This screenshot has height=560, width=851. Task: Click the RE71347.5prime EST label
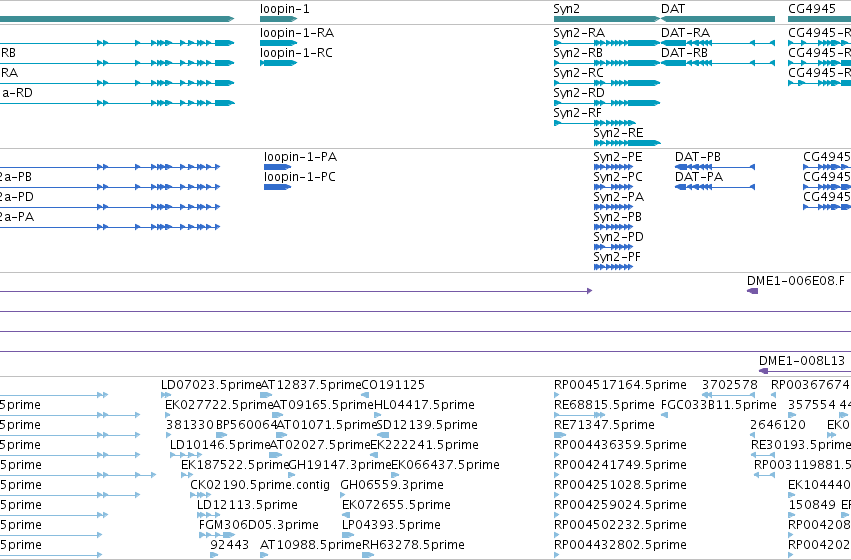pyautogui.click(x=604, y=425)
